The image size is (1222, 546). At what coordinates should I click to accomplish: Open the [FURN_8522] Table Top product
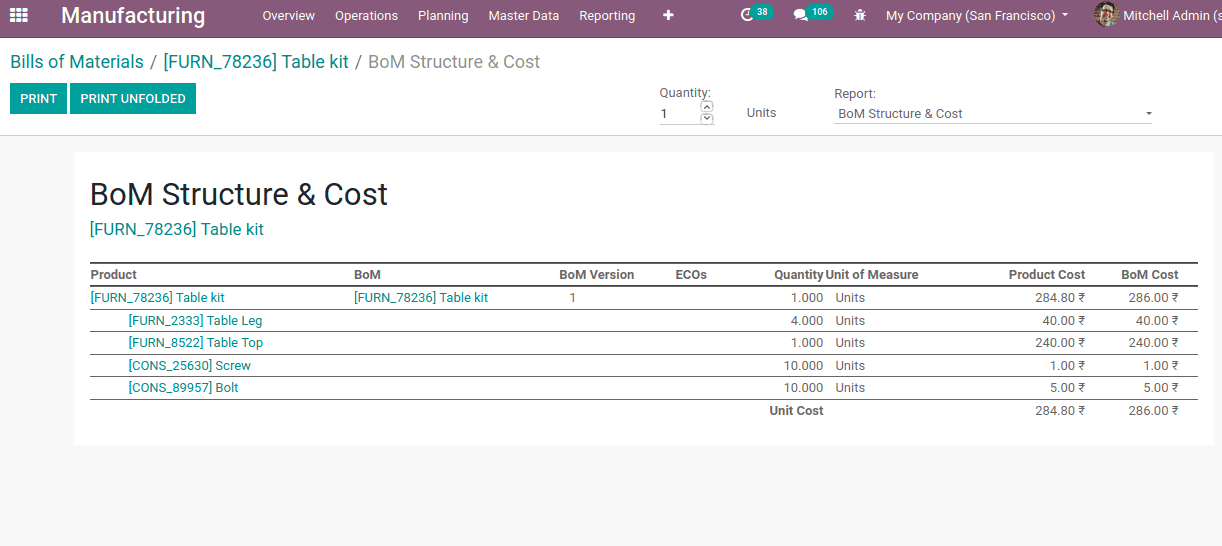point(196,343)
